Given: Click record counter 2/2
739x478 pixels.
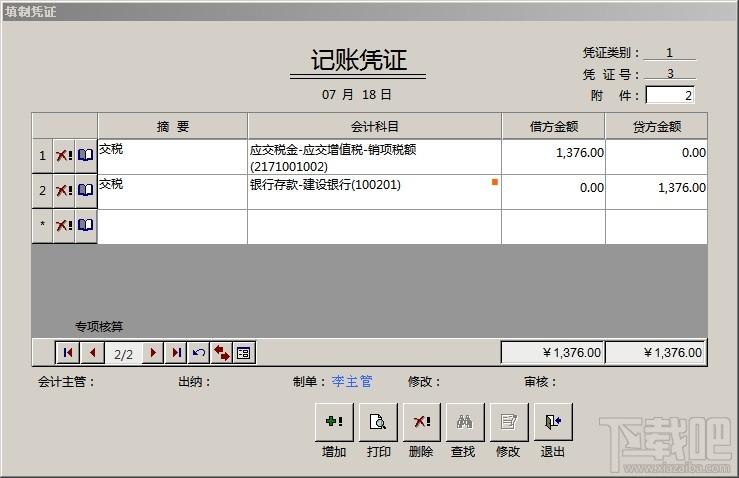Looking at the screenshot, I should [123, 354].
